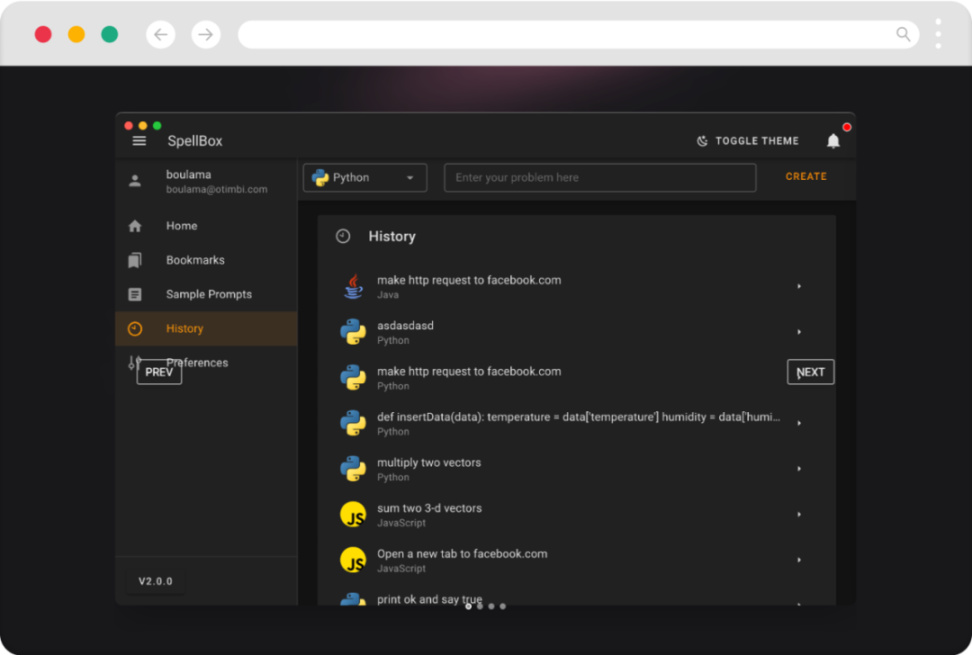
Task: Click 'Open a new tab to facebook.com' text
Action: [x=462, y=554]
